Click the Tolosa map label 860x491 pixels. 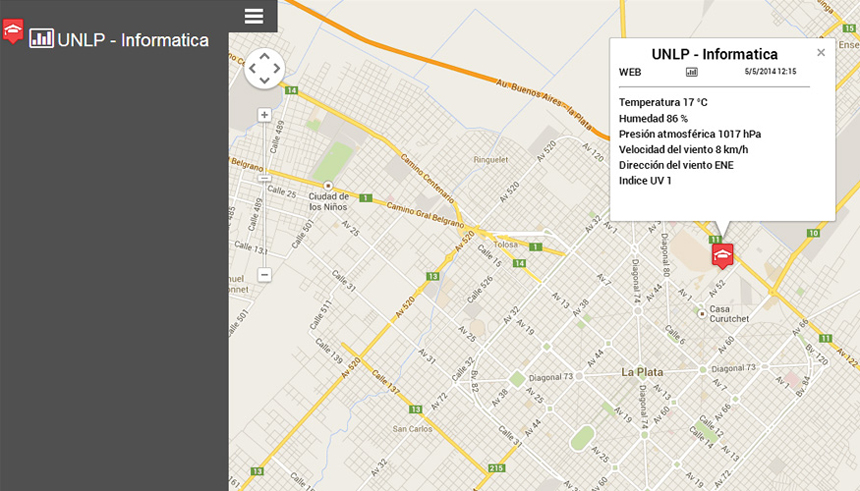point(505,244)
